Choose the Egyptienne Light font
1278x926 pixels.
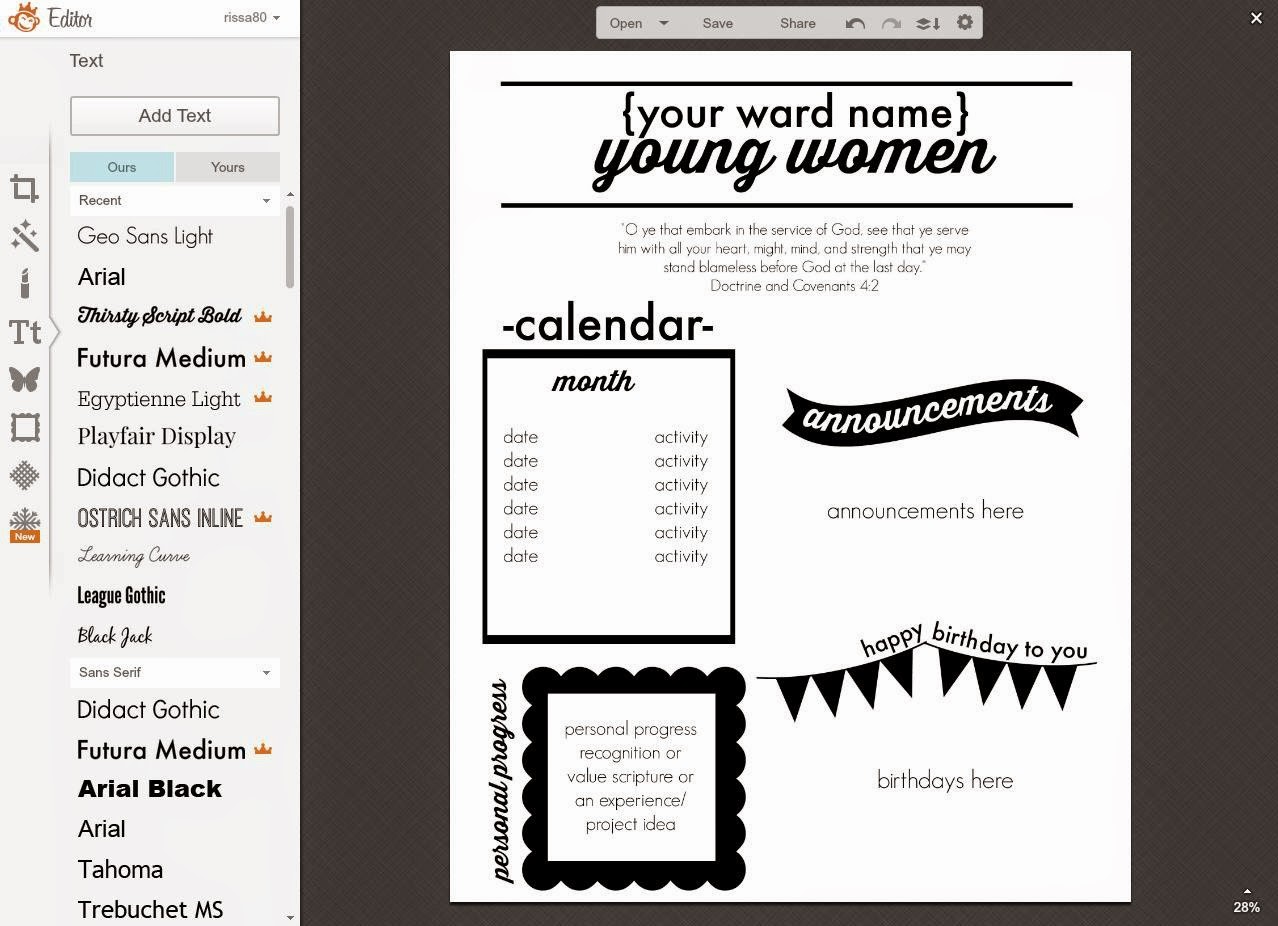(158, 398)
